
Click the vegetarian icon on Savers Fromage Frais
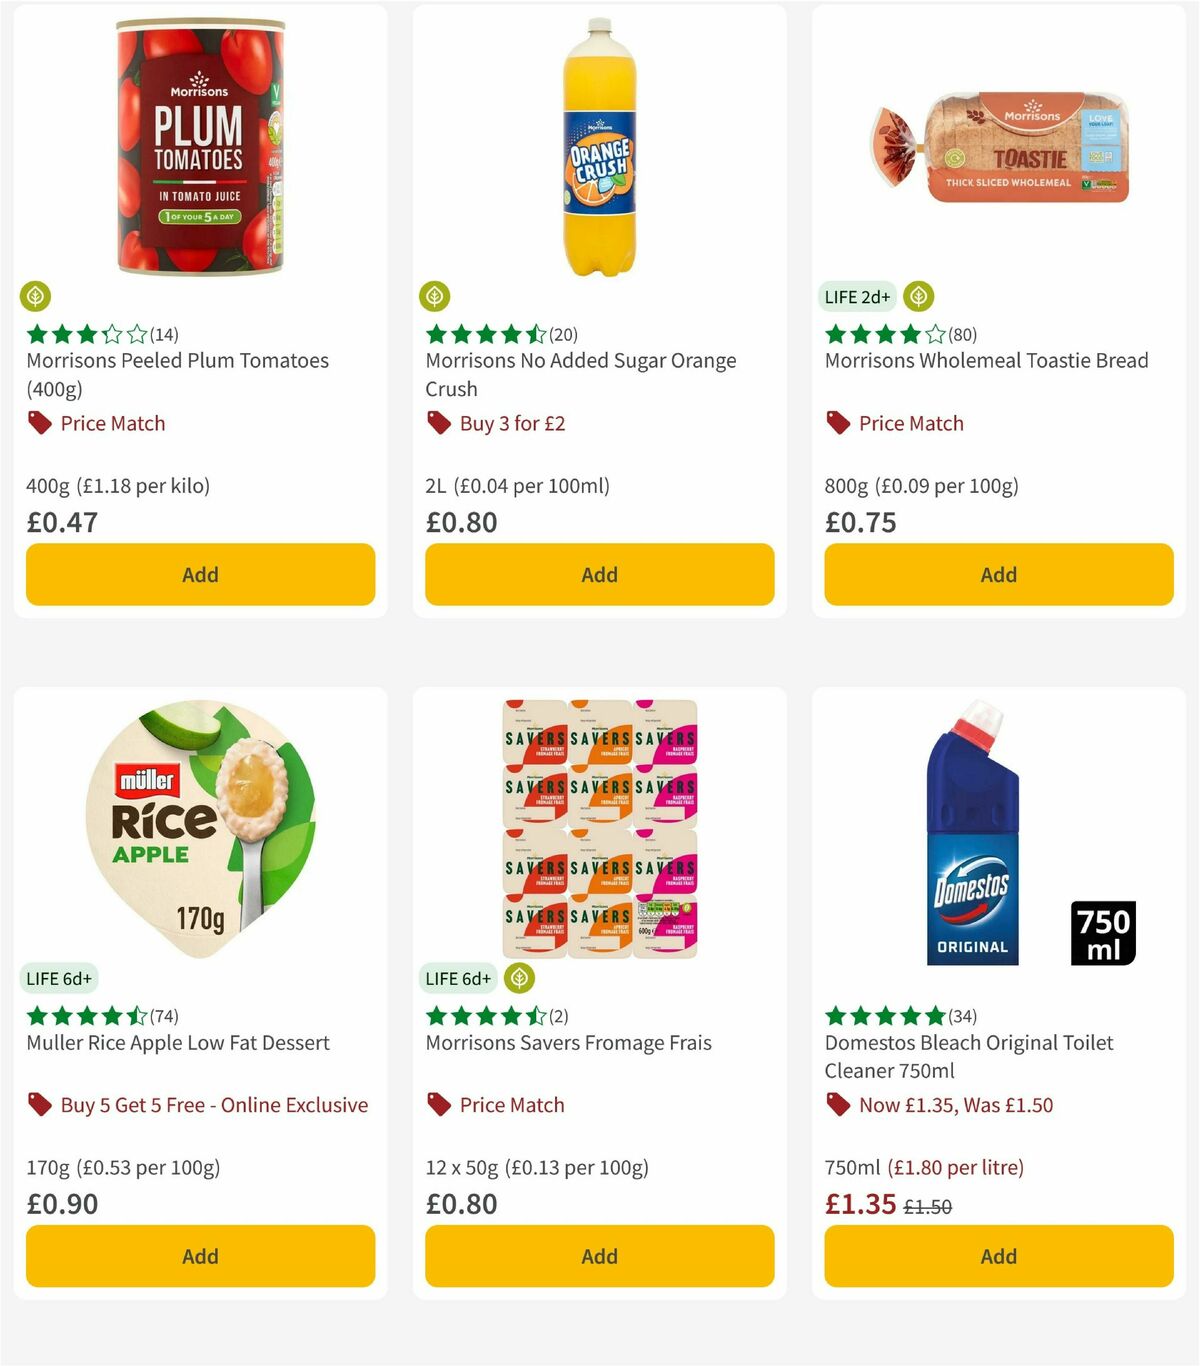(x=517, y=979)
